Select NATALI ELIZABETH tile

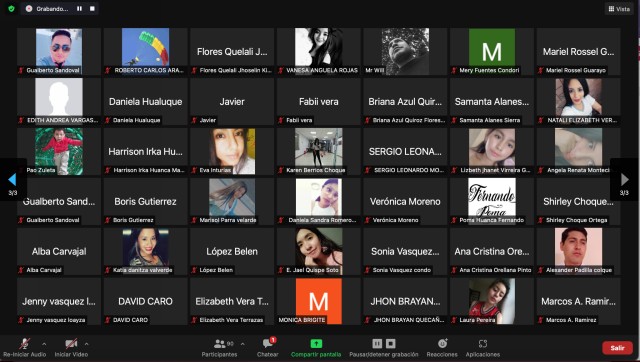coord(578,102)
